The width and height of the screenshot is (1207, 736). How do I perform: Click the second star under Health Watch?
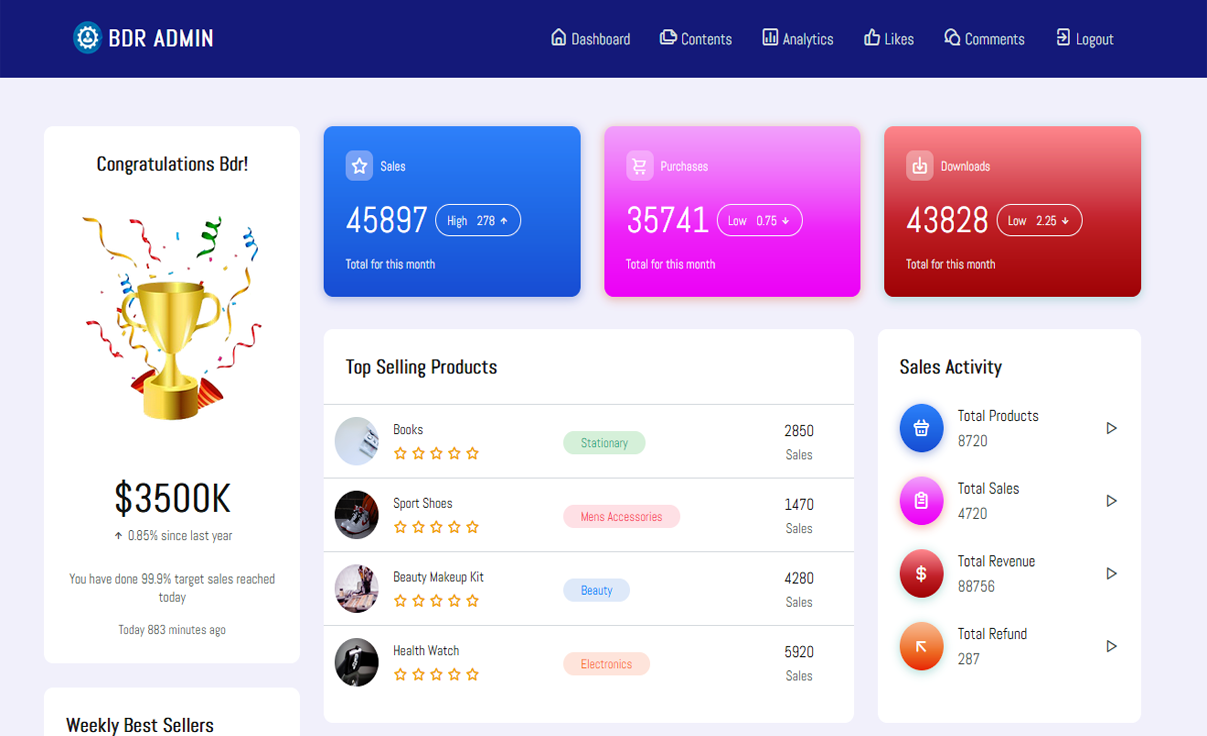[418, 675]
